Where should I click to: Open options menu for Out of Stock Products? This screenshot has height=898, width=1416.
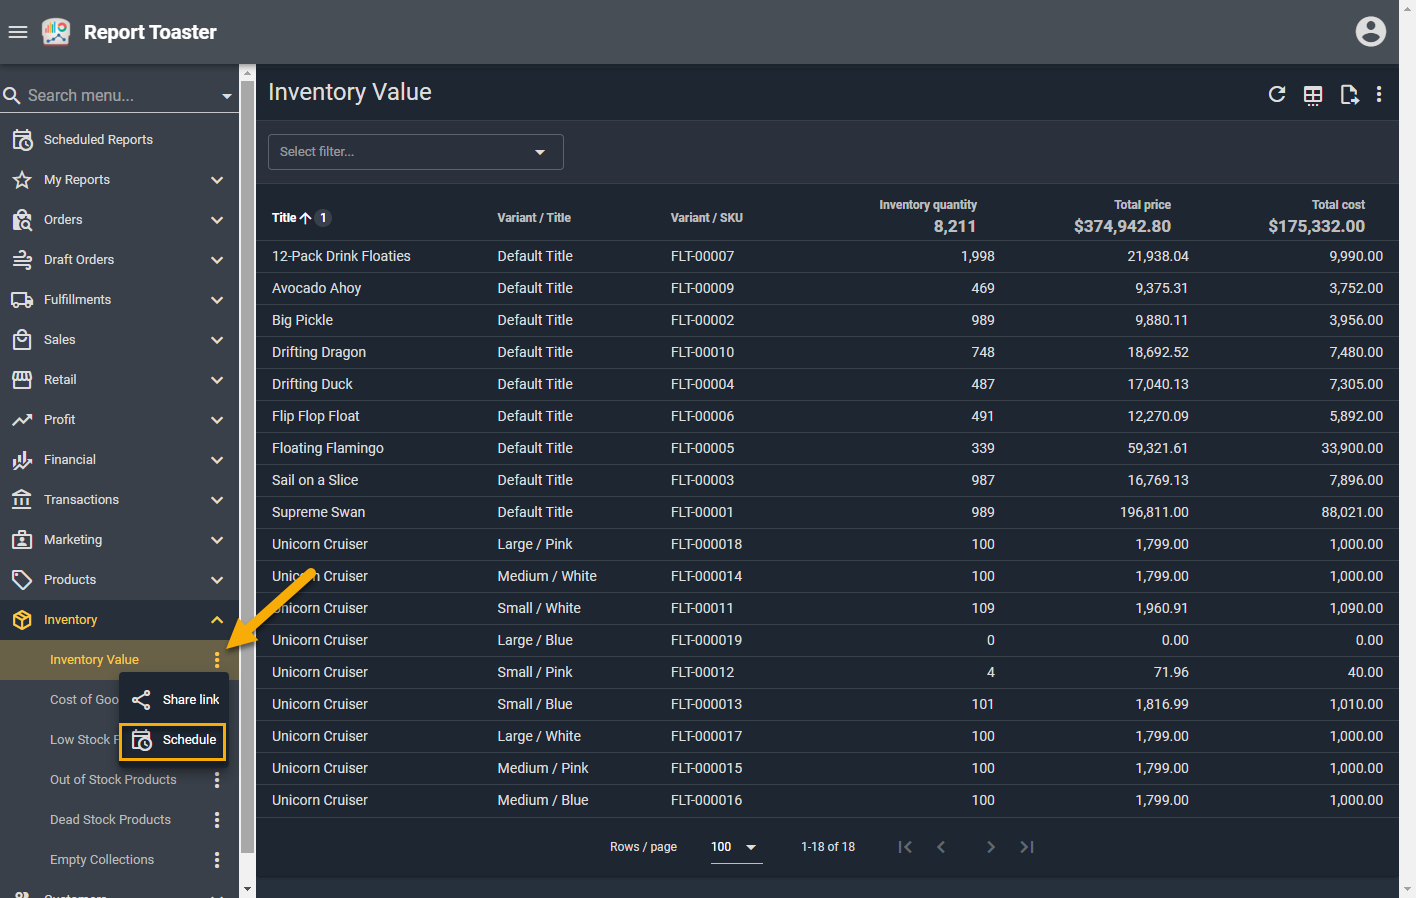tap(217, 780)
